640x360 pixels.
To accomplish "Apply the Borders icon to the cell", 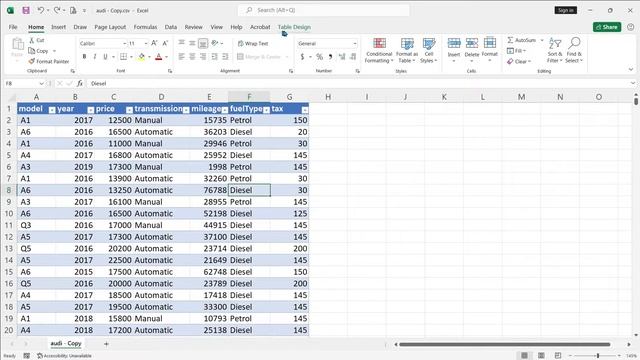I will 123,57.
